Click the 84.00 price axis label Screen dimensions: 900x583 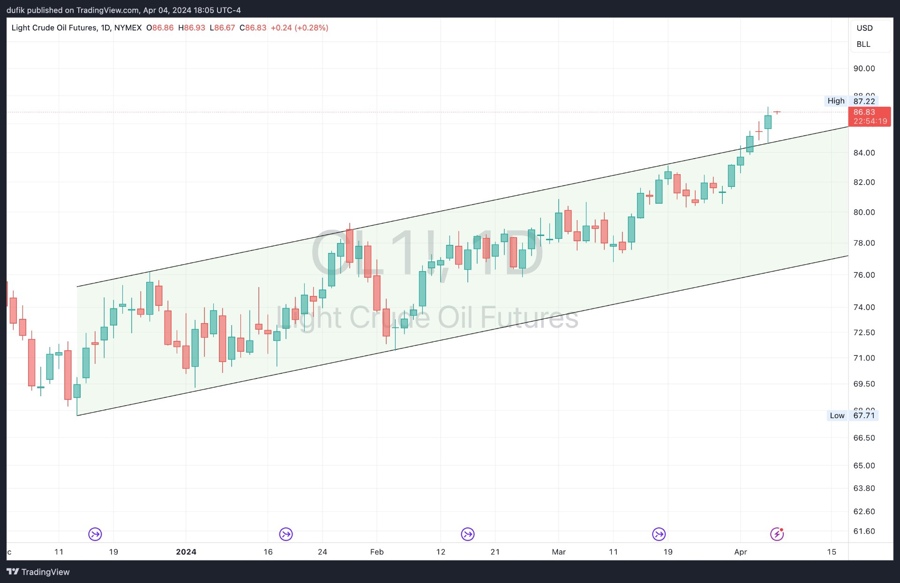coord(864,153)
